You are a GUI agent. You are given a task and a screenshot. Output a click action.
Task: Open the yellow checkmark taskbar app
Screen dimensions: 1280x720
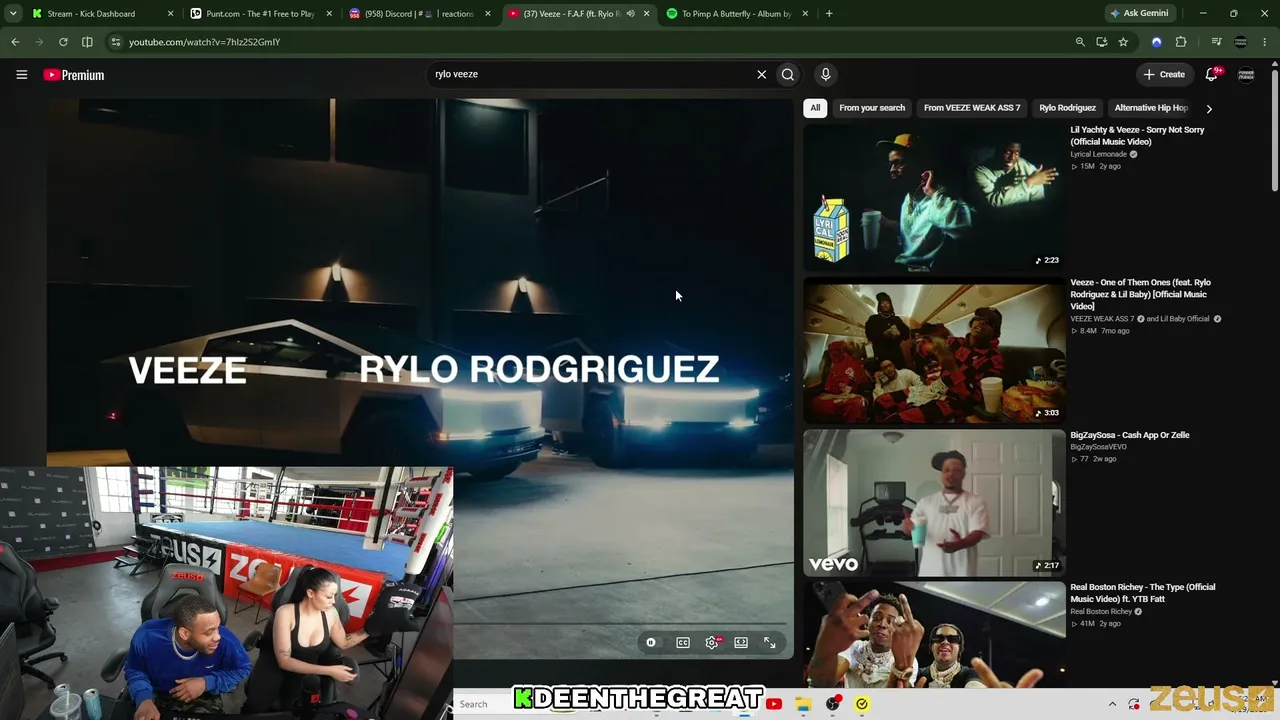coord(862,704)
